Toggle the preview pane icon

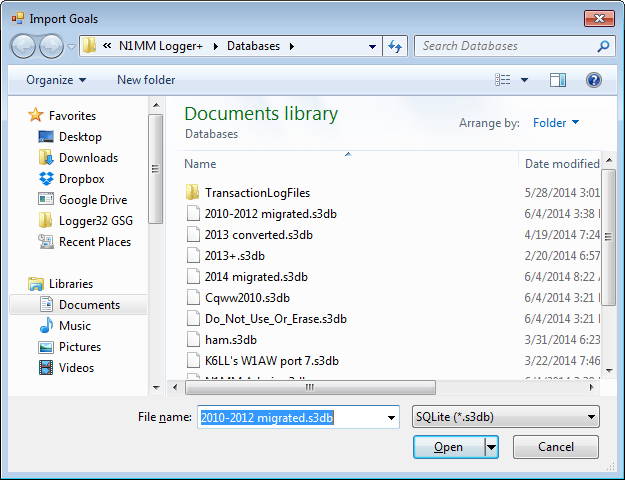click(x=558, y=80)
